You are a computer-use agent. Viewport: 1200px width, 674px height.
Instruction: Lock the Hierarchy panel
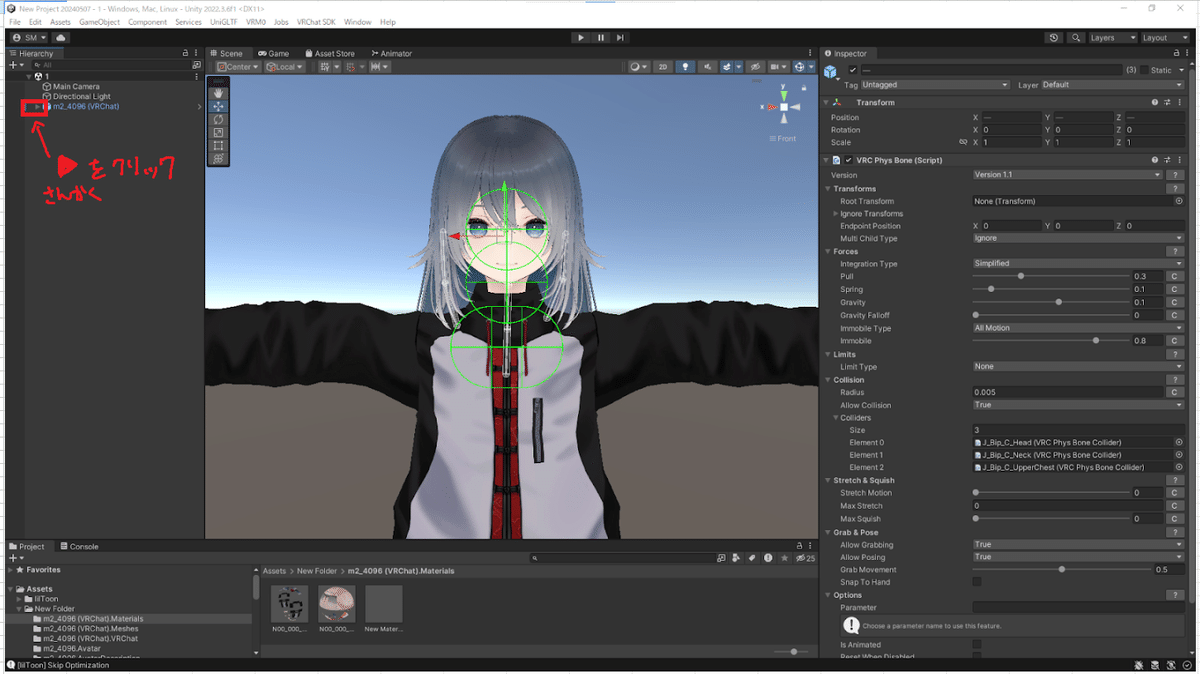pos(184,53)
